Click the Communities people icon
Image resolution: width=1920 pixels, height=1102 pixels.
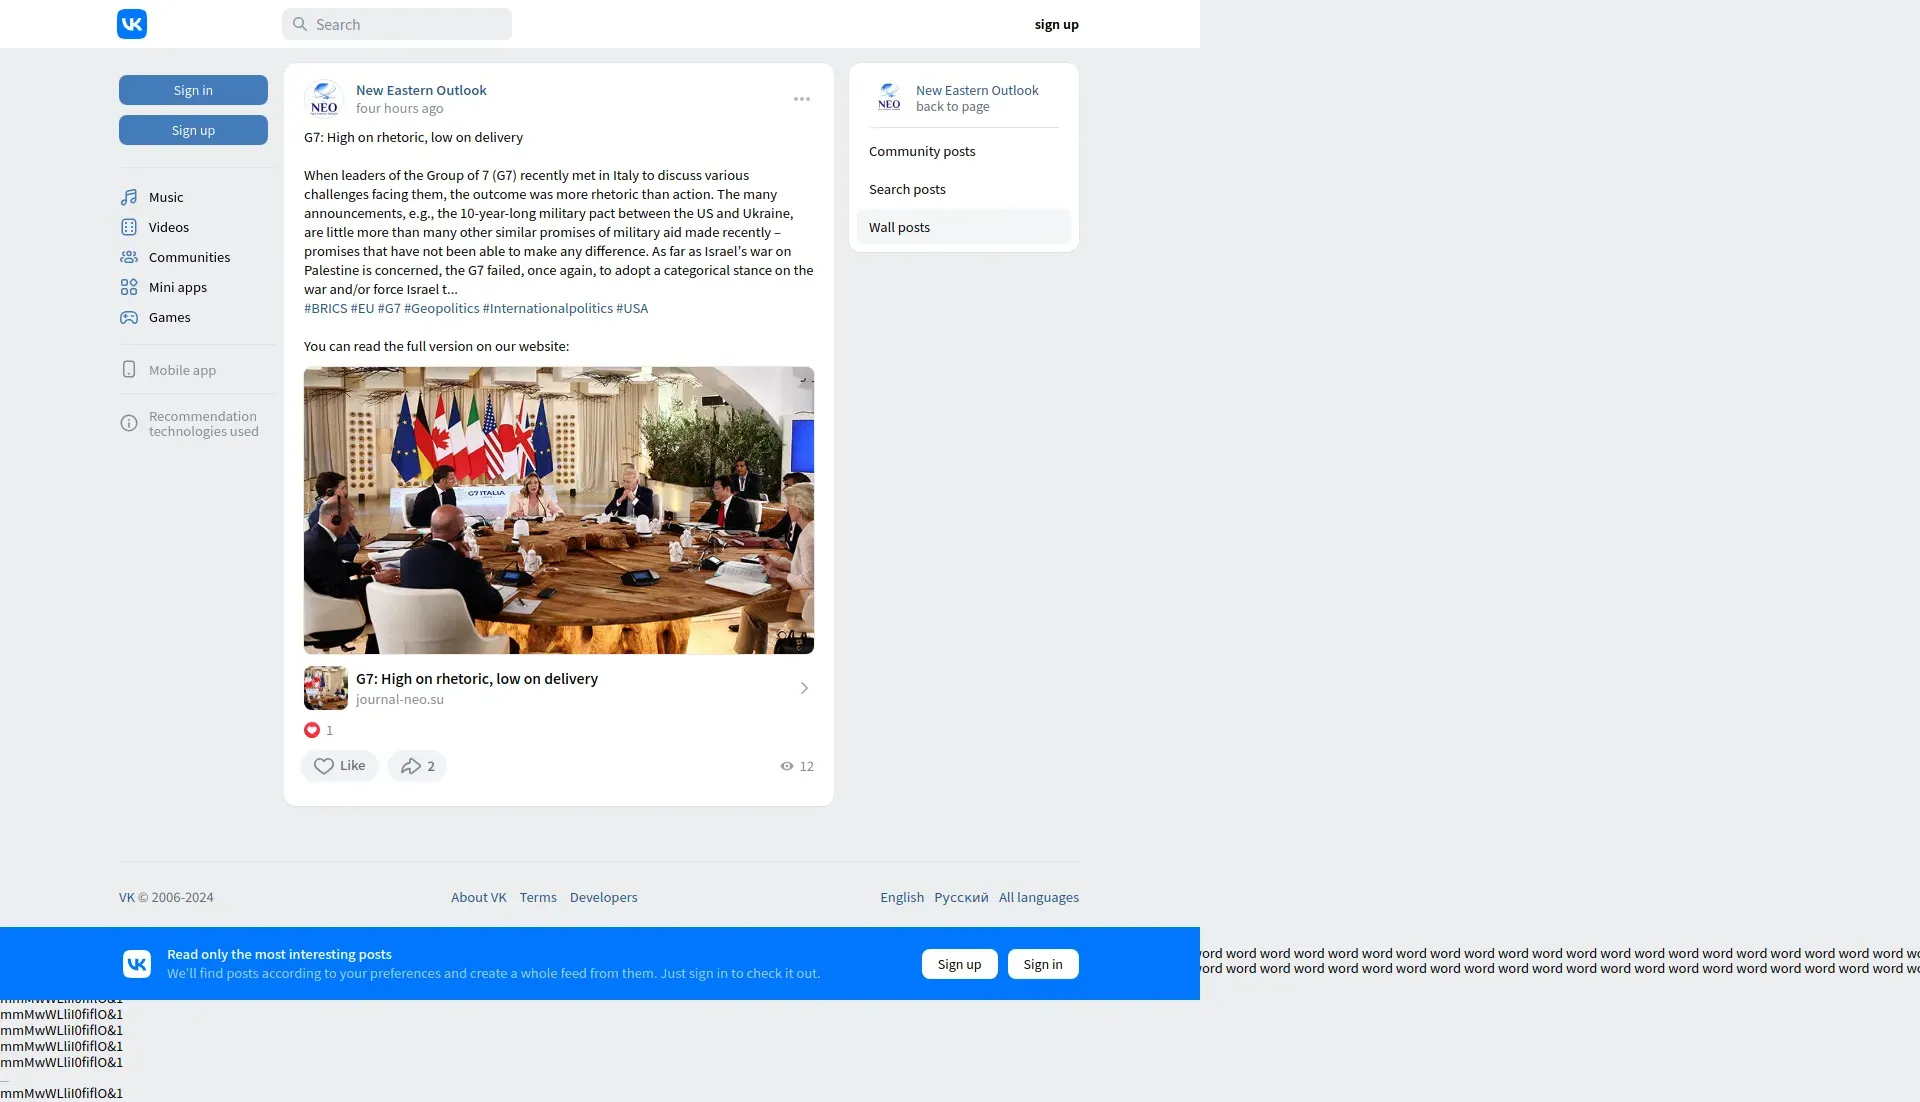pyautogui.click(x=129, y=257)
